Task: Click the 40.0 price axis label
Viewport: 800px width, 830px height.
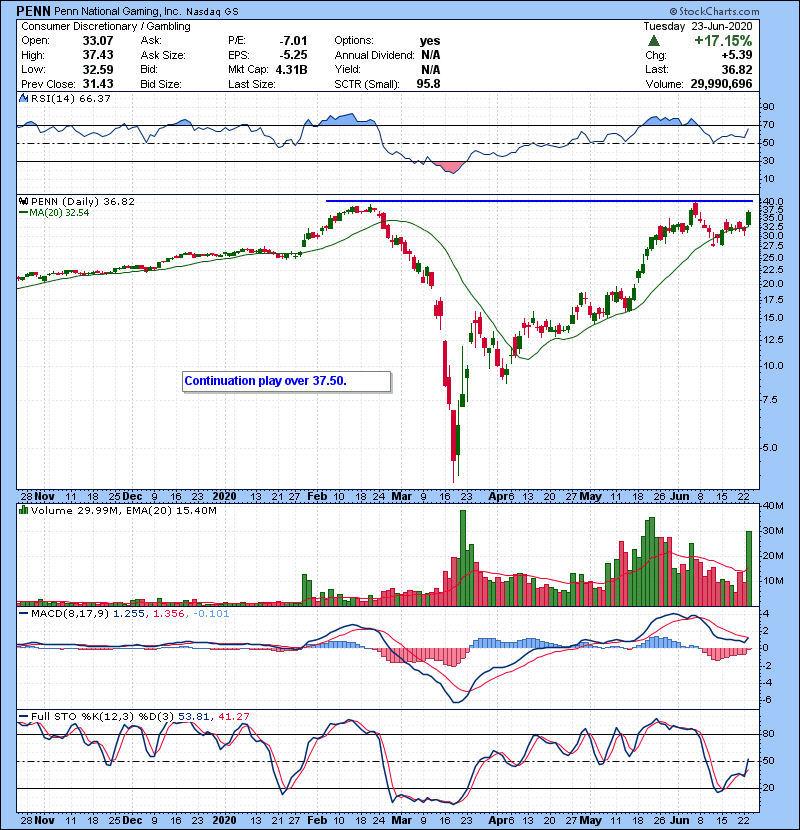Action: pos(772,201)
